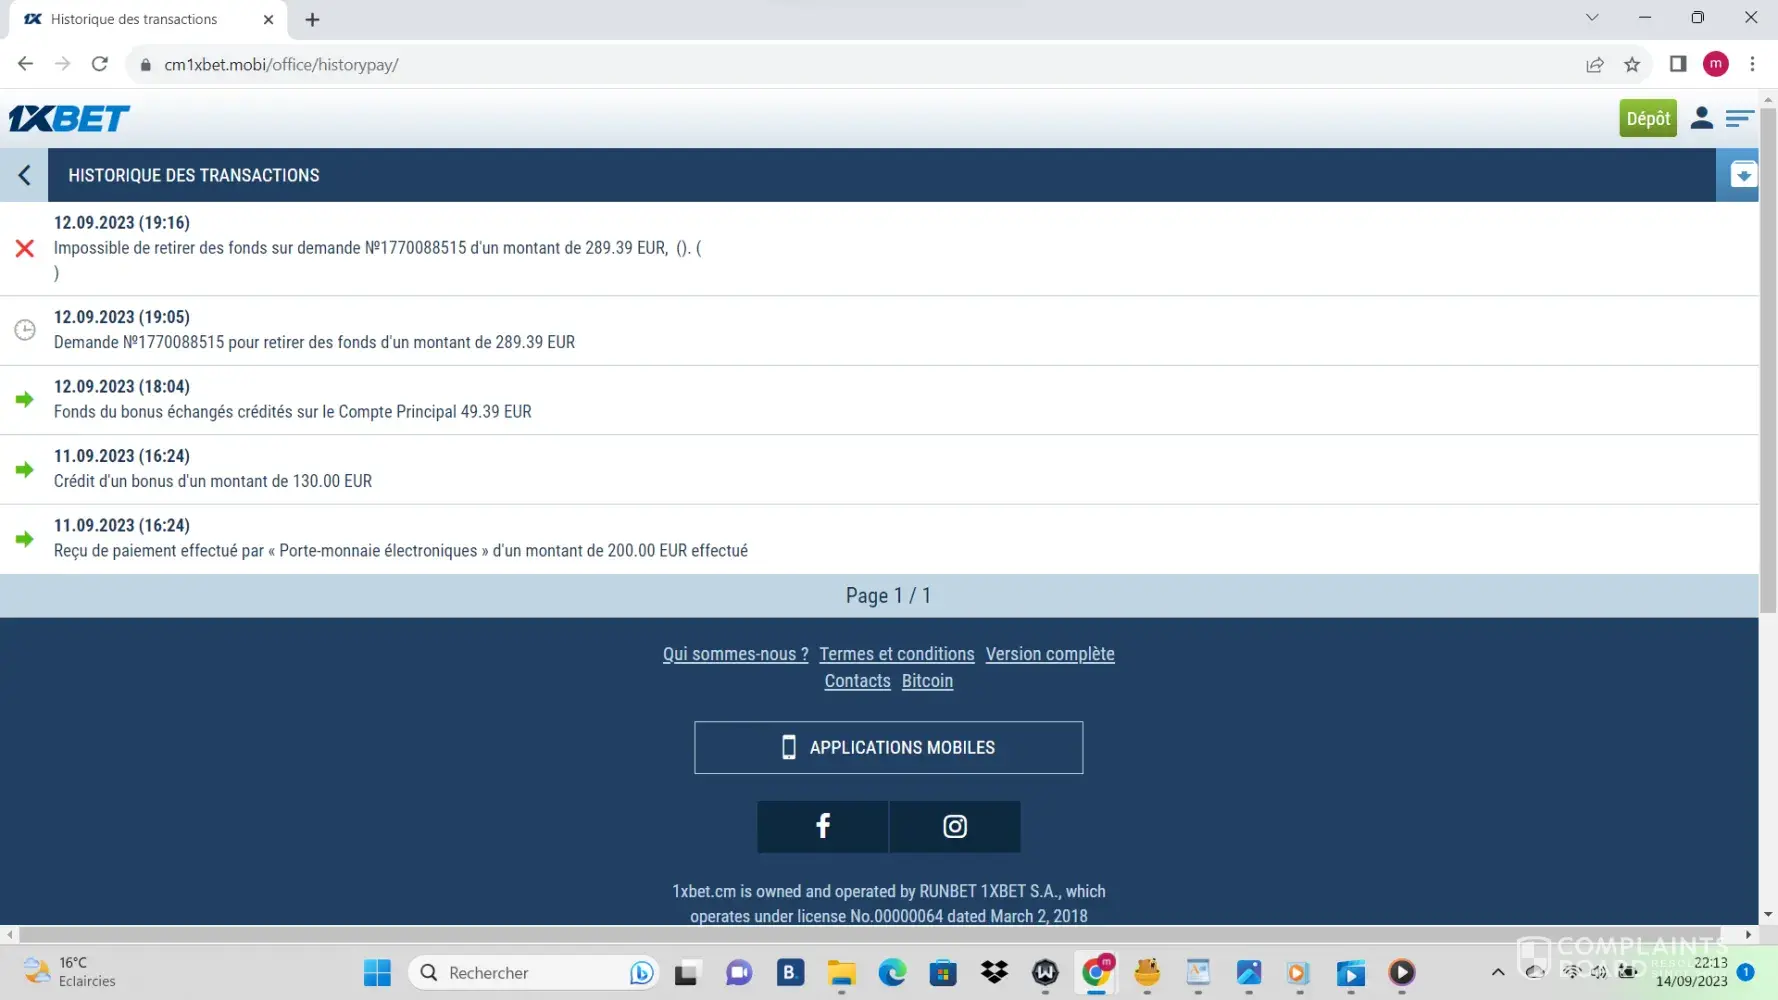Image resolution: width=1778 pixels, height=1000 pixels.
Task: Follow the Termes et conditions link
Action: pos(896,654)
